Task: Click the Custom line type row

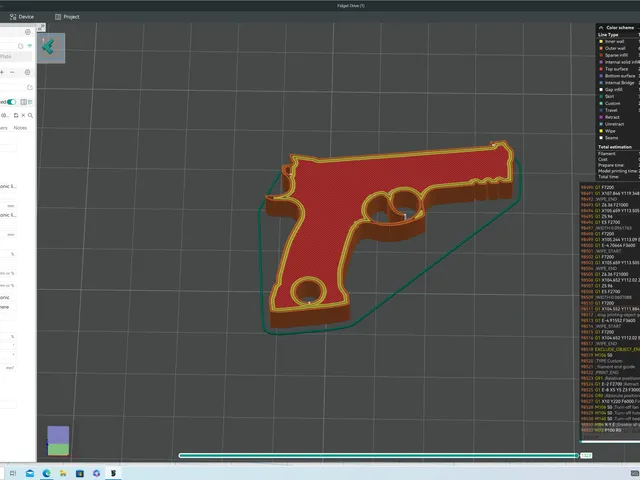Action: (618, 103)
